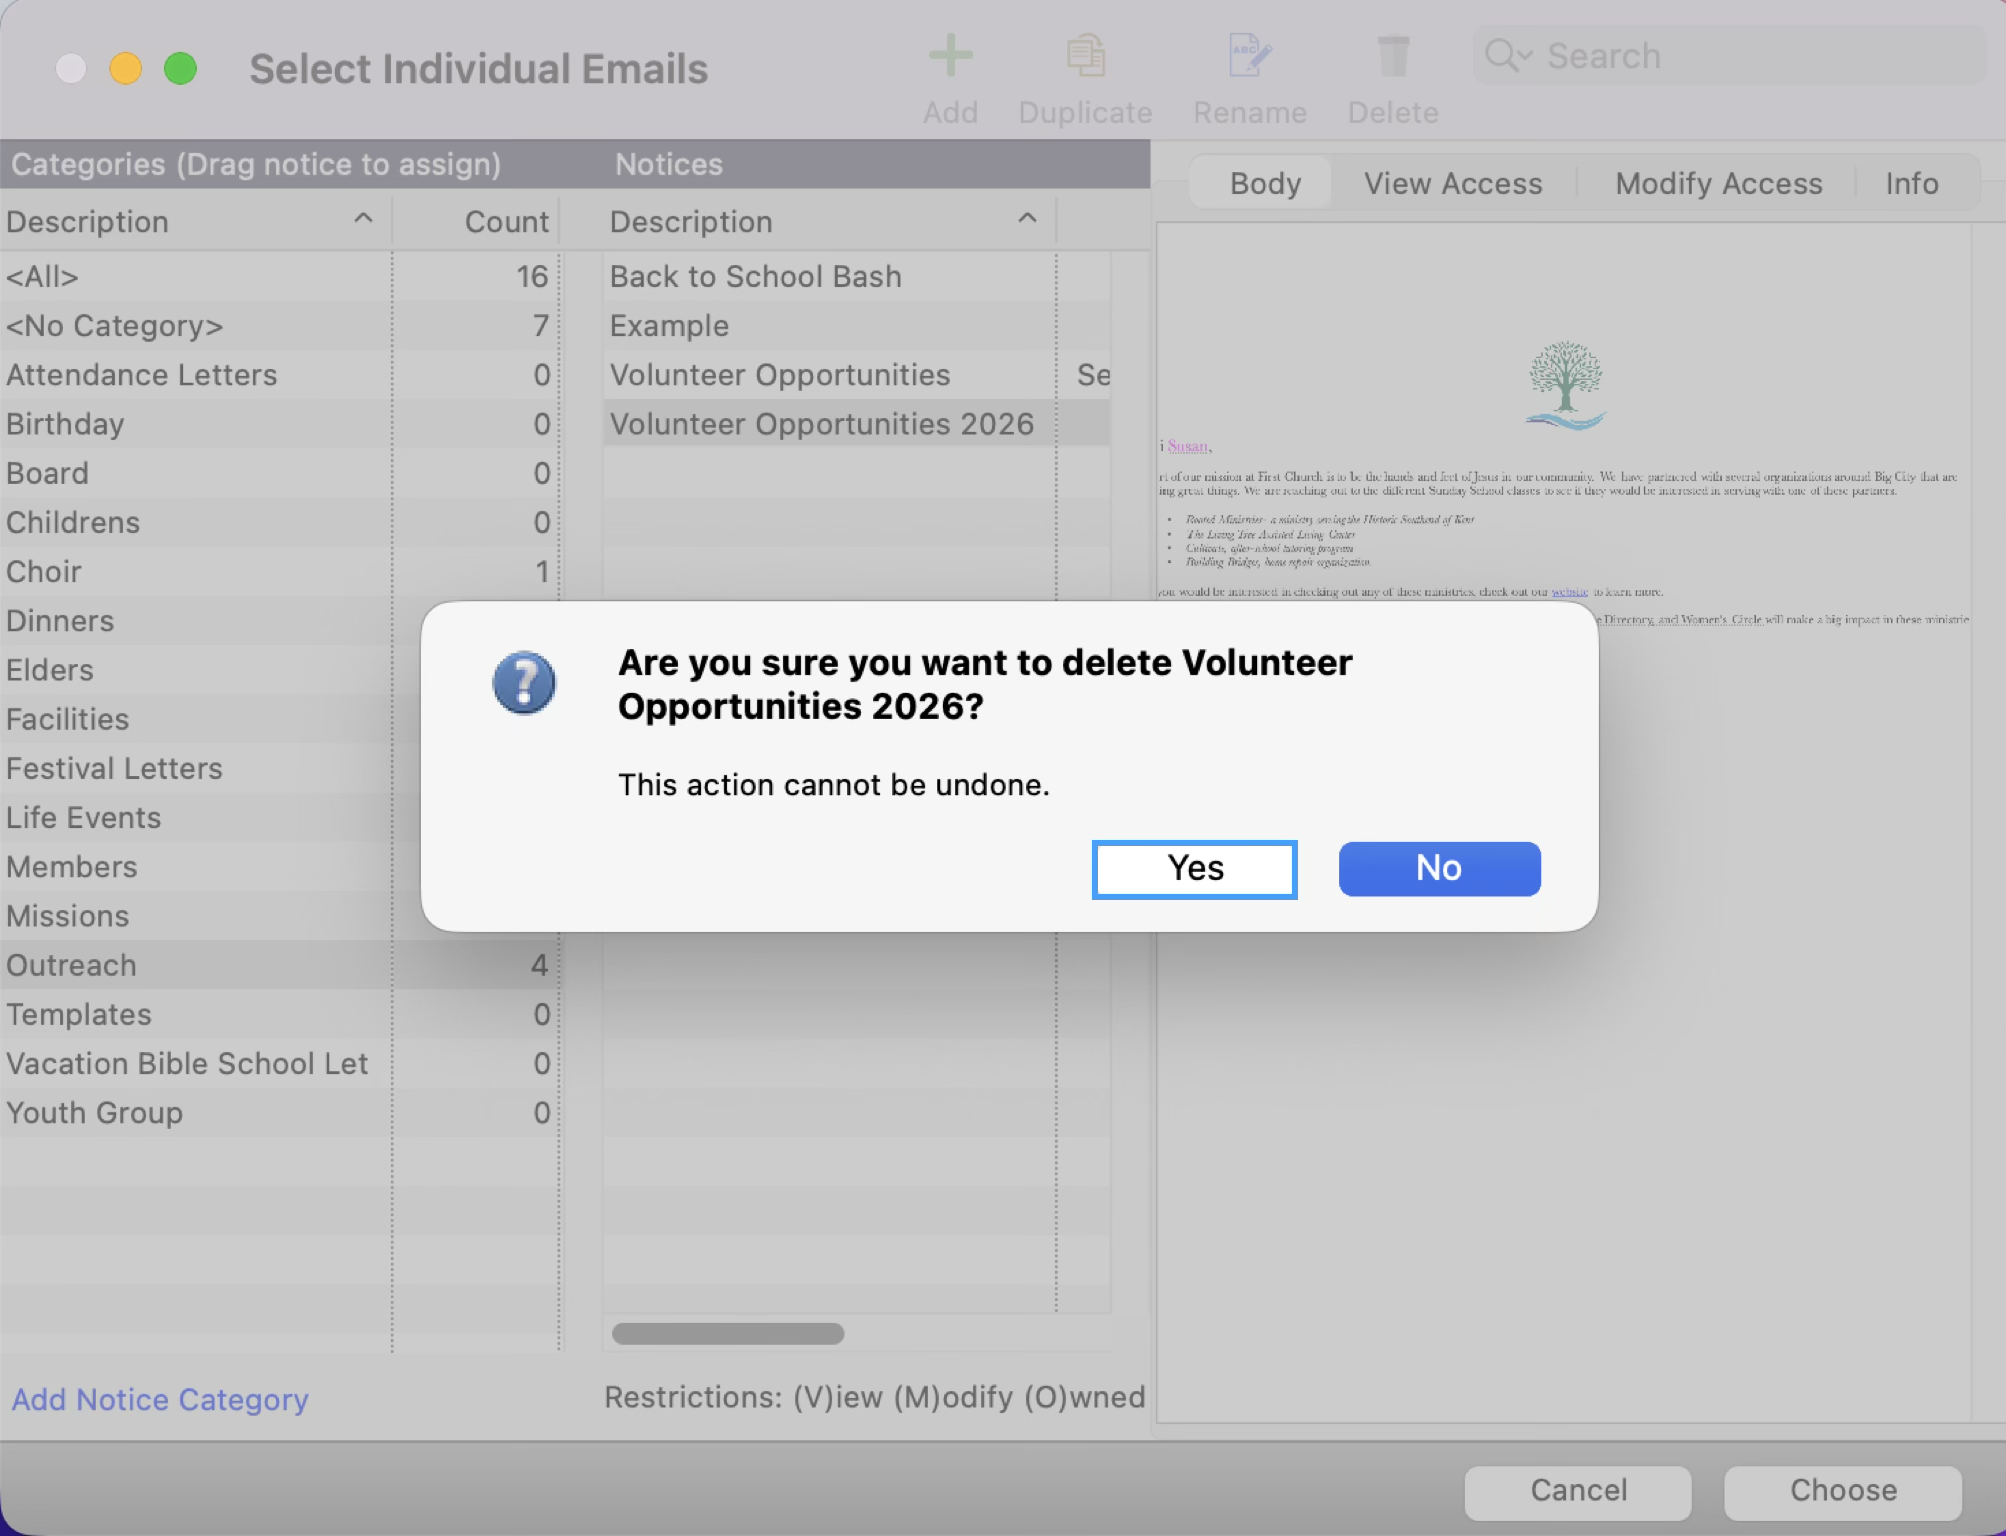The height and width of the screenshot is (1536, 2006).
Task: Select the Life Events category
Action: tap(210, 818)
